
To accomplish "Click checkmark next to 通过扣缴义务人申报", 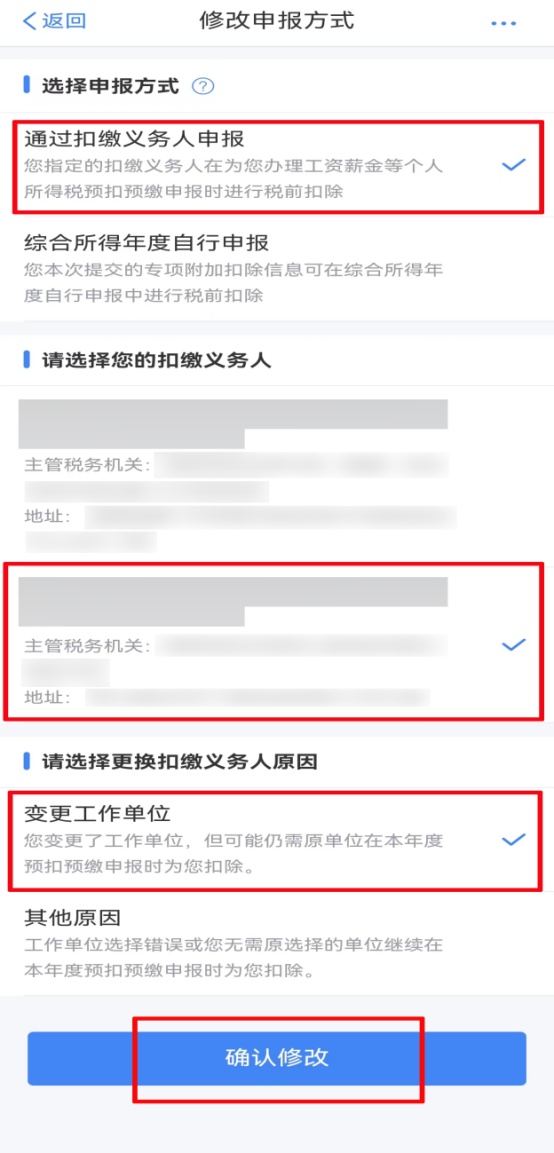I will [x=513, y=165].
